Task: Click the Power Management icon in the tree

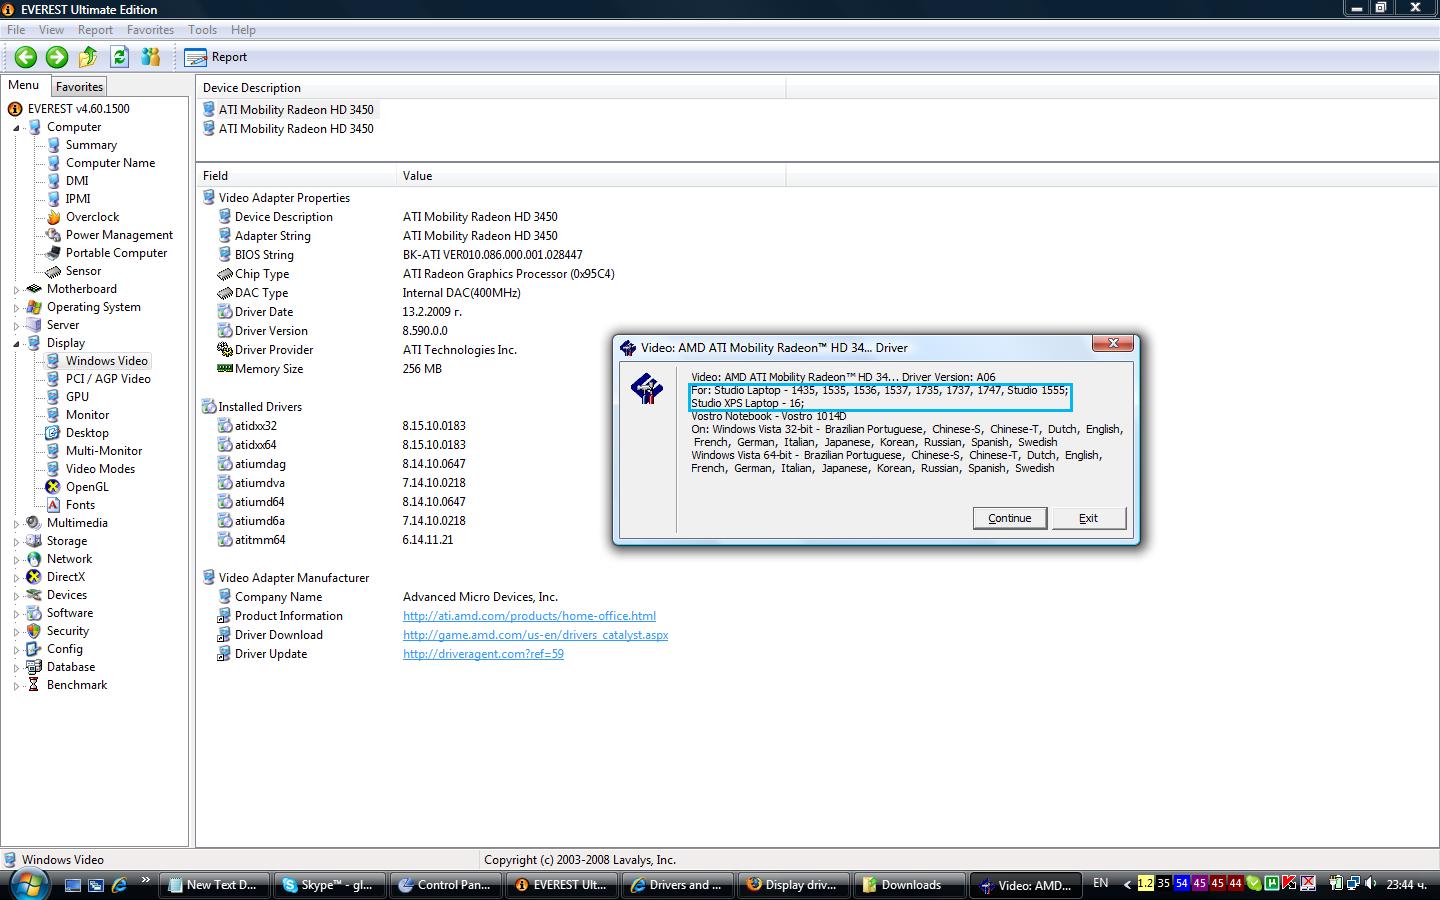Action: [x=54, y=235]
